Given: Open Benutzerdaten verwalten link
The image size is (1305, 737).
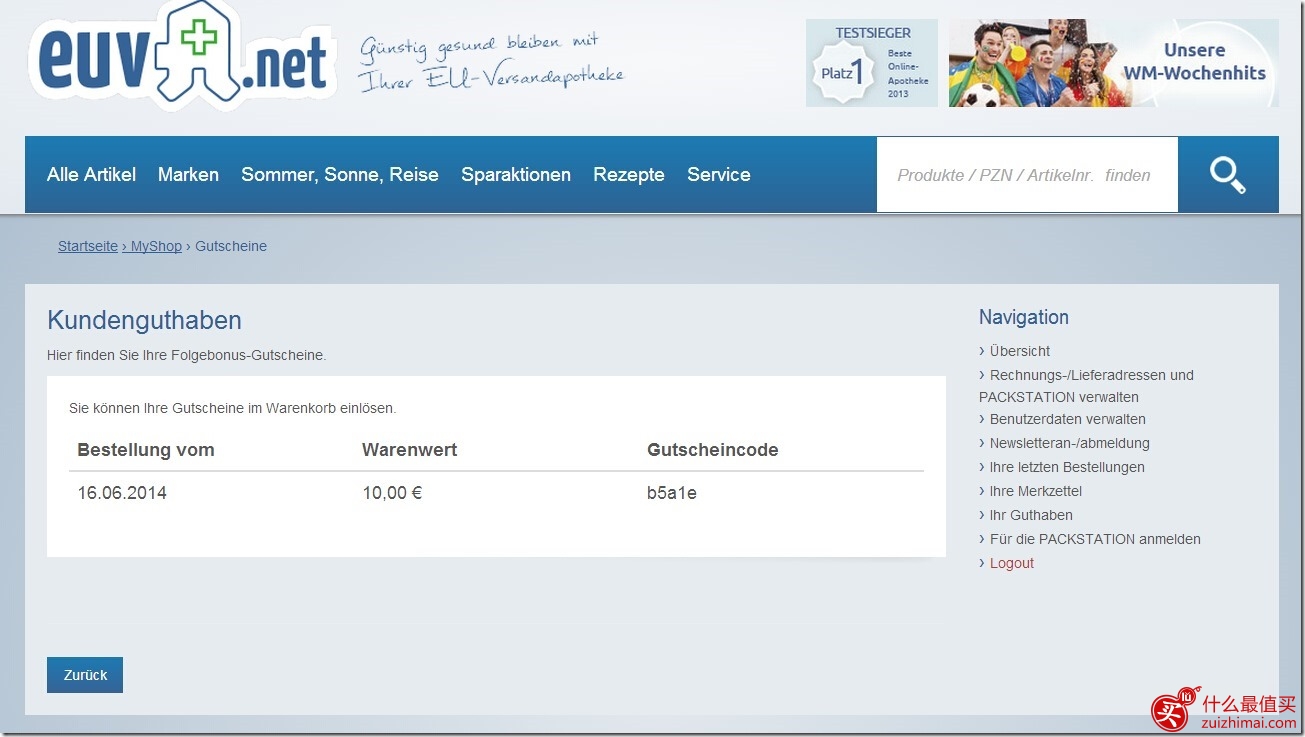Looking at the screenshot, I should click(1068, 419).
